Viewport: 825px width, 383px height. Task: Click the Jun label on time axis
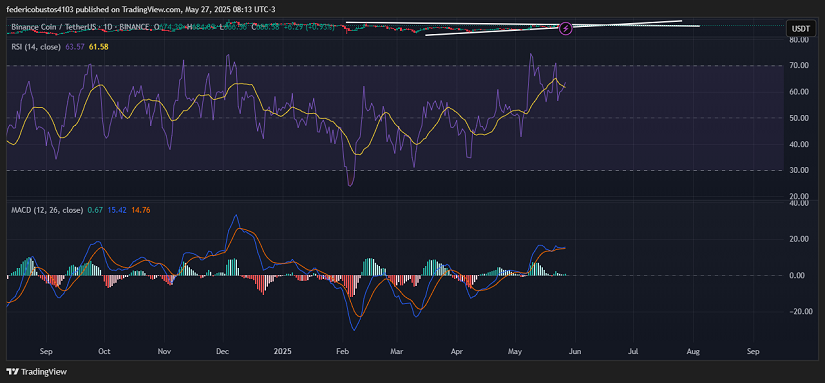(x=575, y=351)
